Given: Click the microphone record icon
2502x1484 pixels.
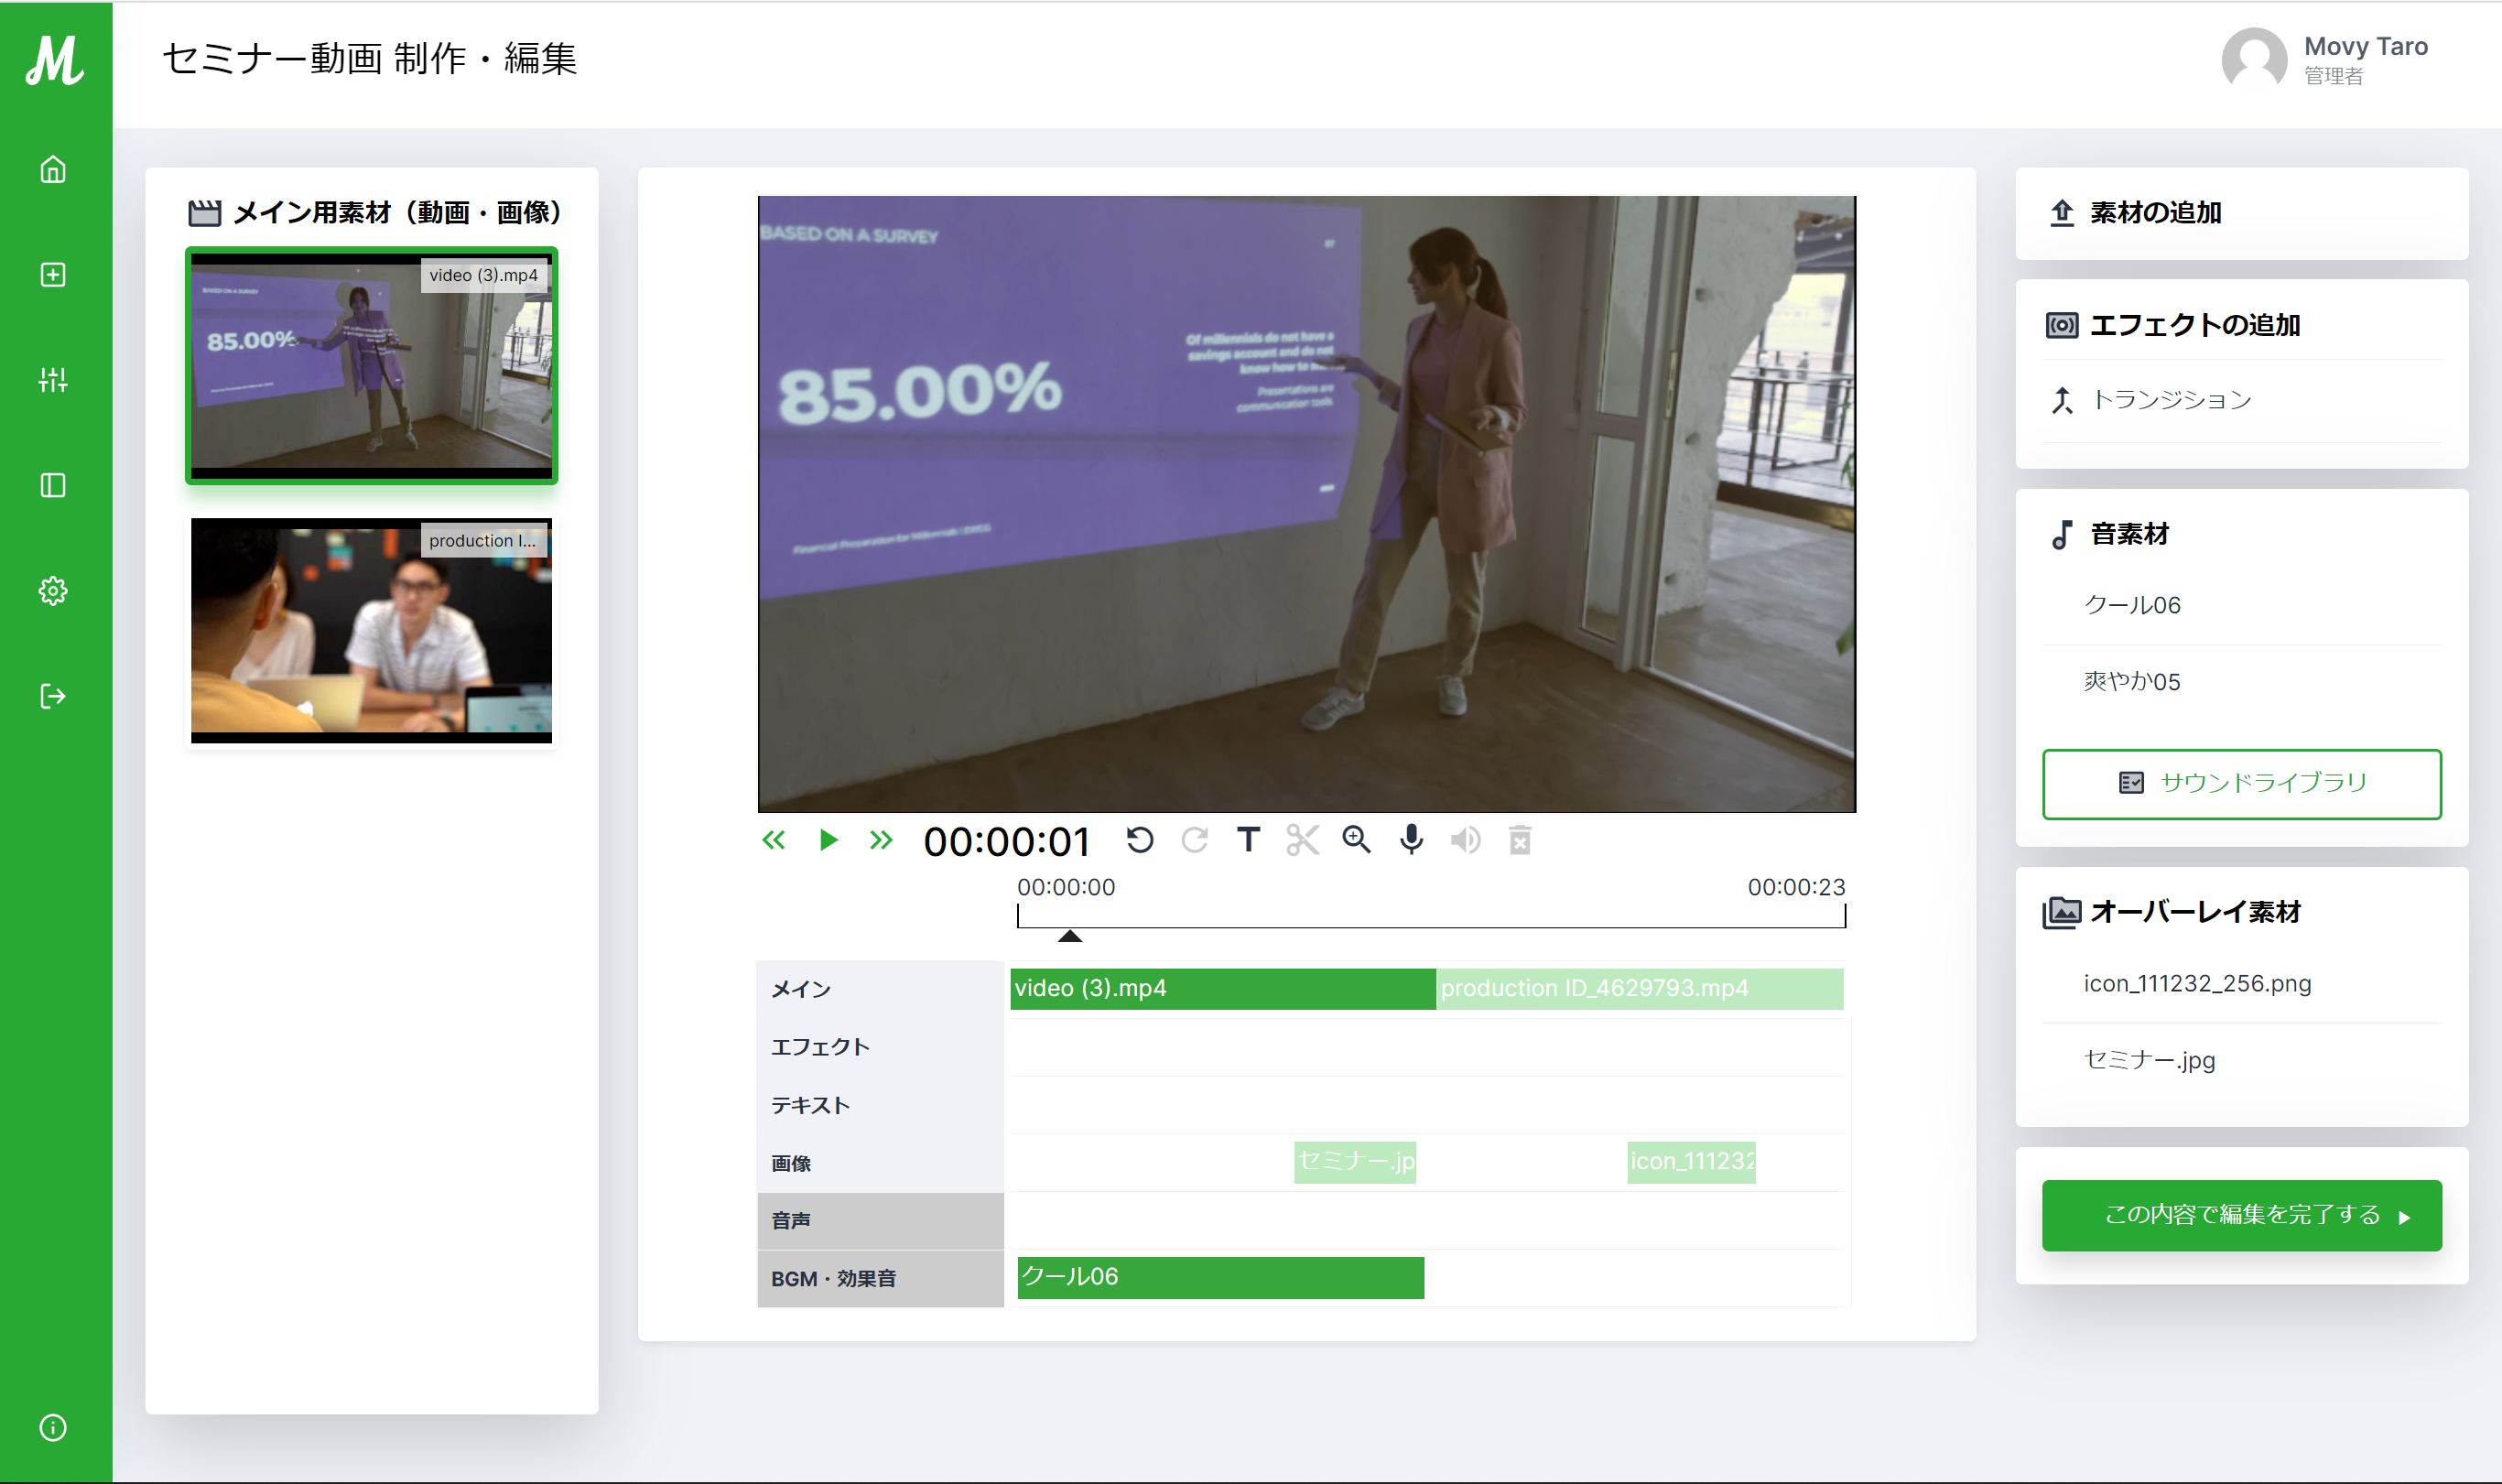Looking at the screenshot, I should [1411, 840].
